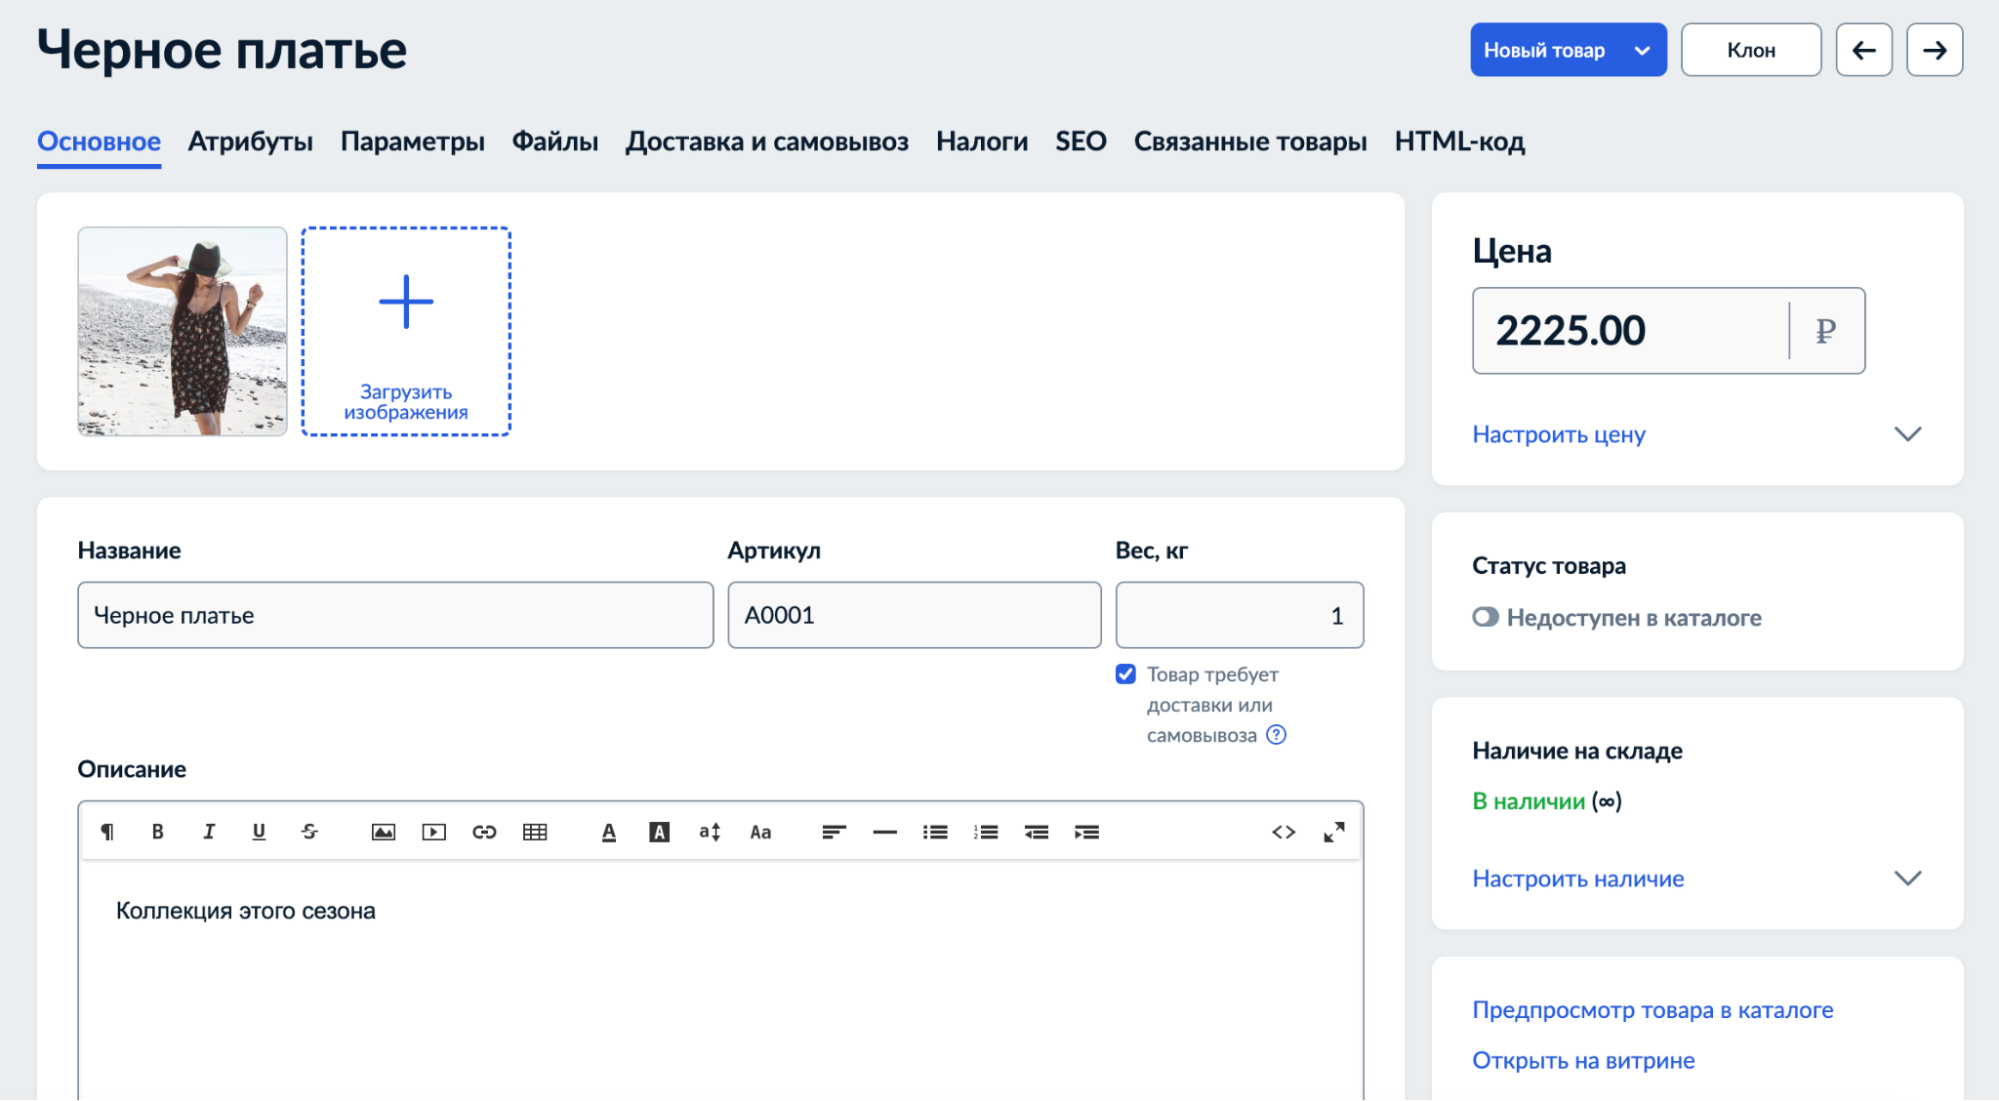
Task: Click 'Настроить цену' link
Action: click(1558, 434)
